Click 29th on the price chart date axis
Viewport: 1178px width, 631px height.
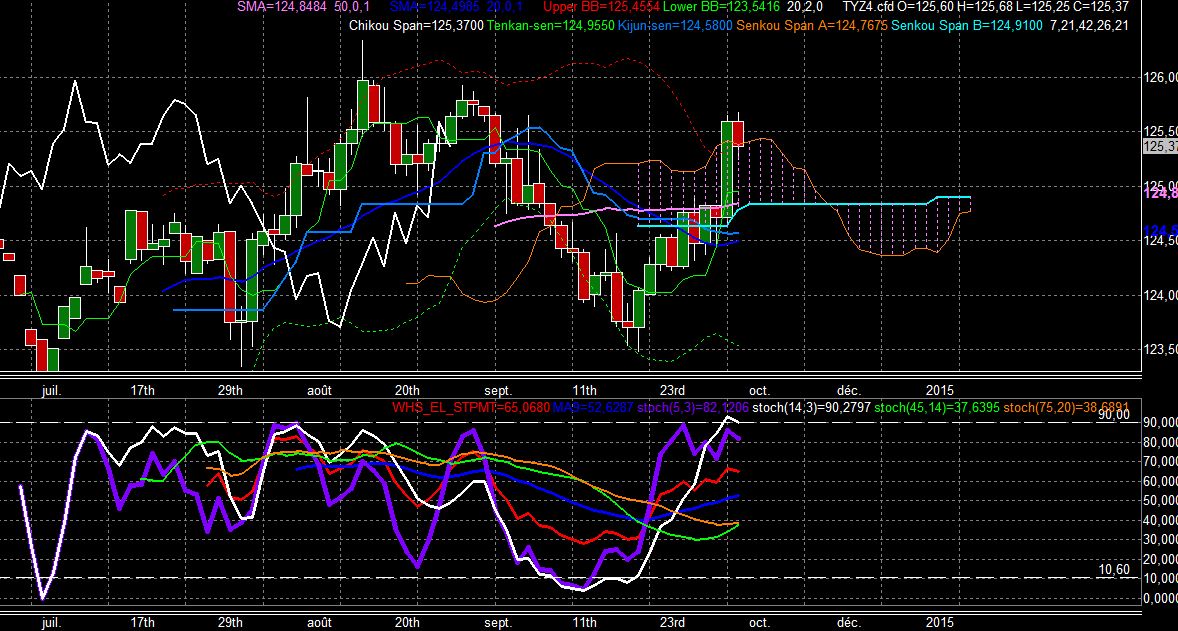click(x=231, y=390)
